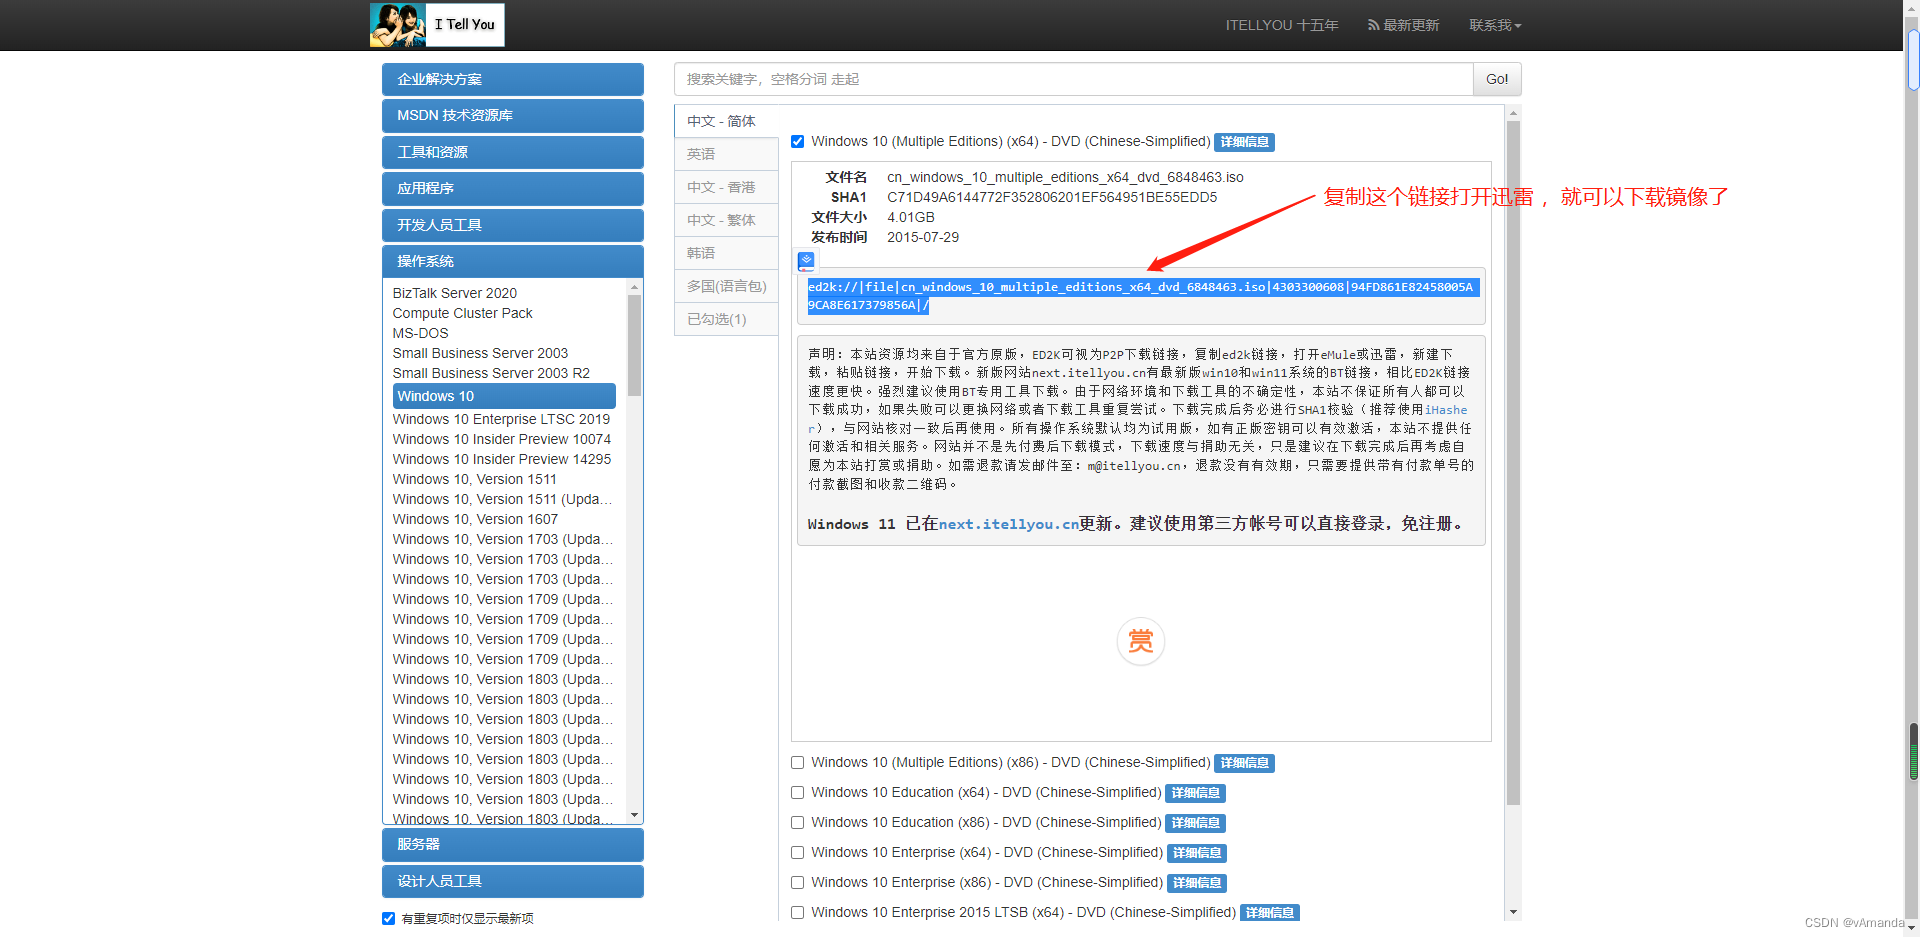Check Windows 10 Enterprise x64 checkbox
This screenshot has width=1920, height=937.
798,853
